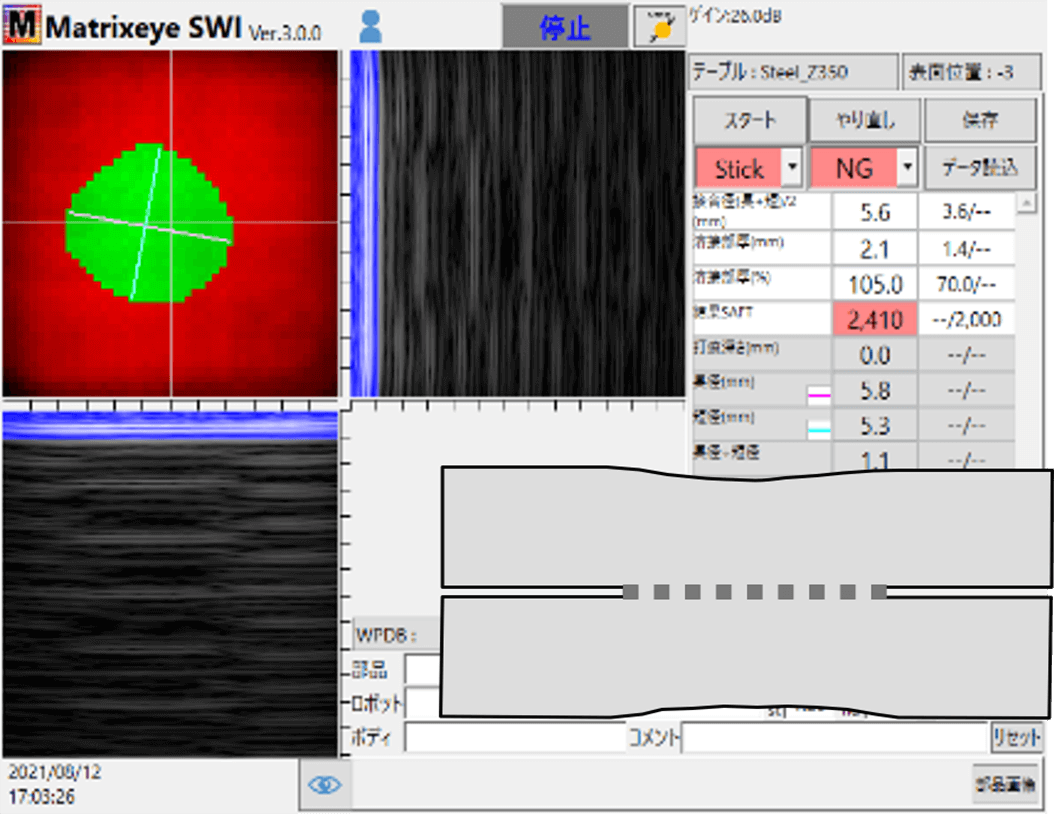Screen dimensions: 1054x814
Task: Open the NG judgment dropdown arrow
Action: coord(906,168)
